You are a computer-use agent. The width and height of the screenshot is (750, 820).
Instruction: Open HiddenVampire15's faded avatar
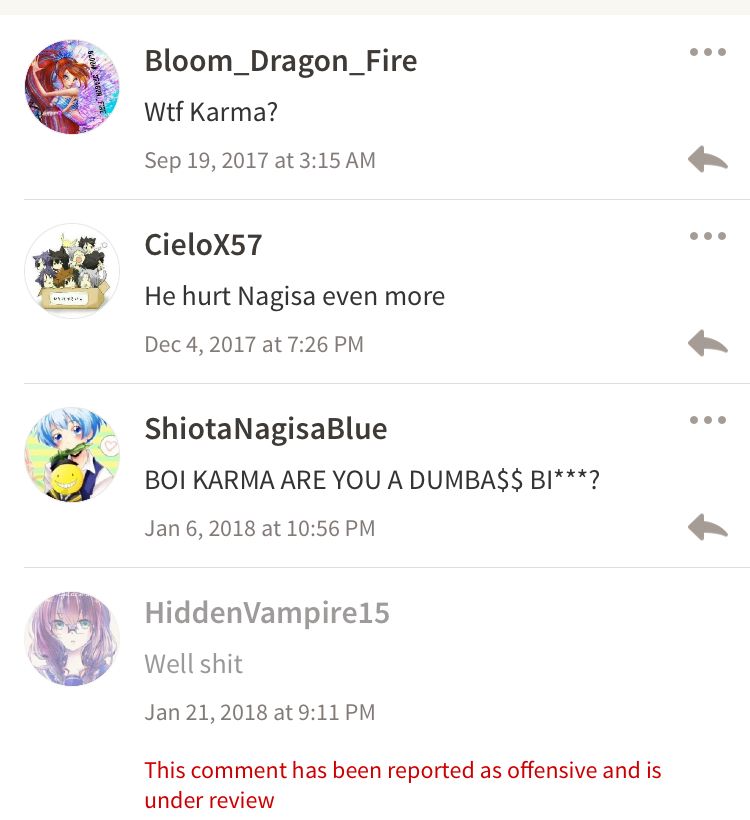[72, 639]
